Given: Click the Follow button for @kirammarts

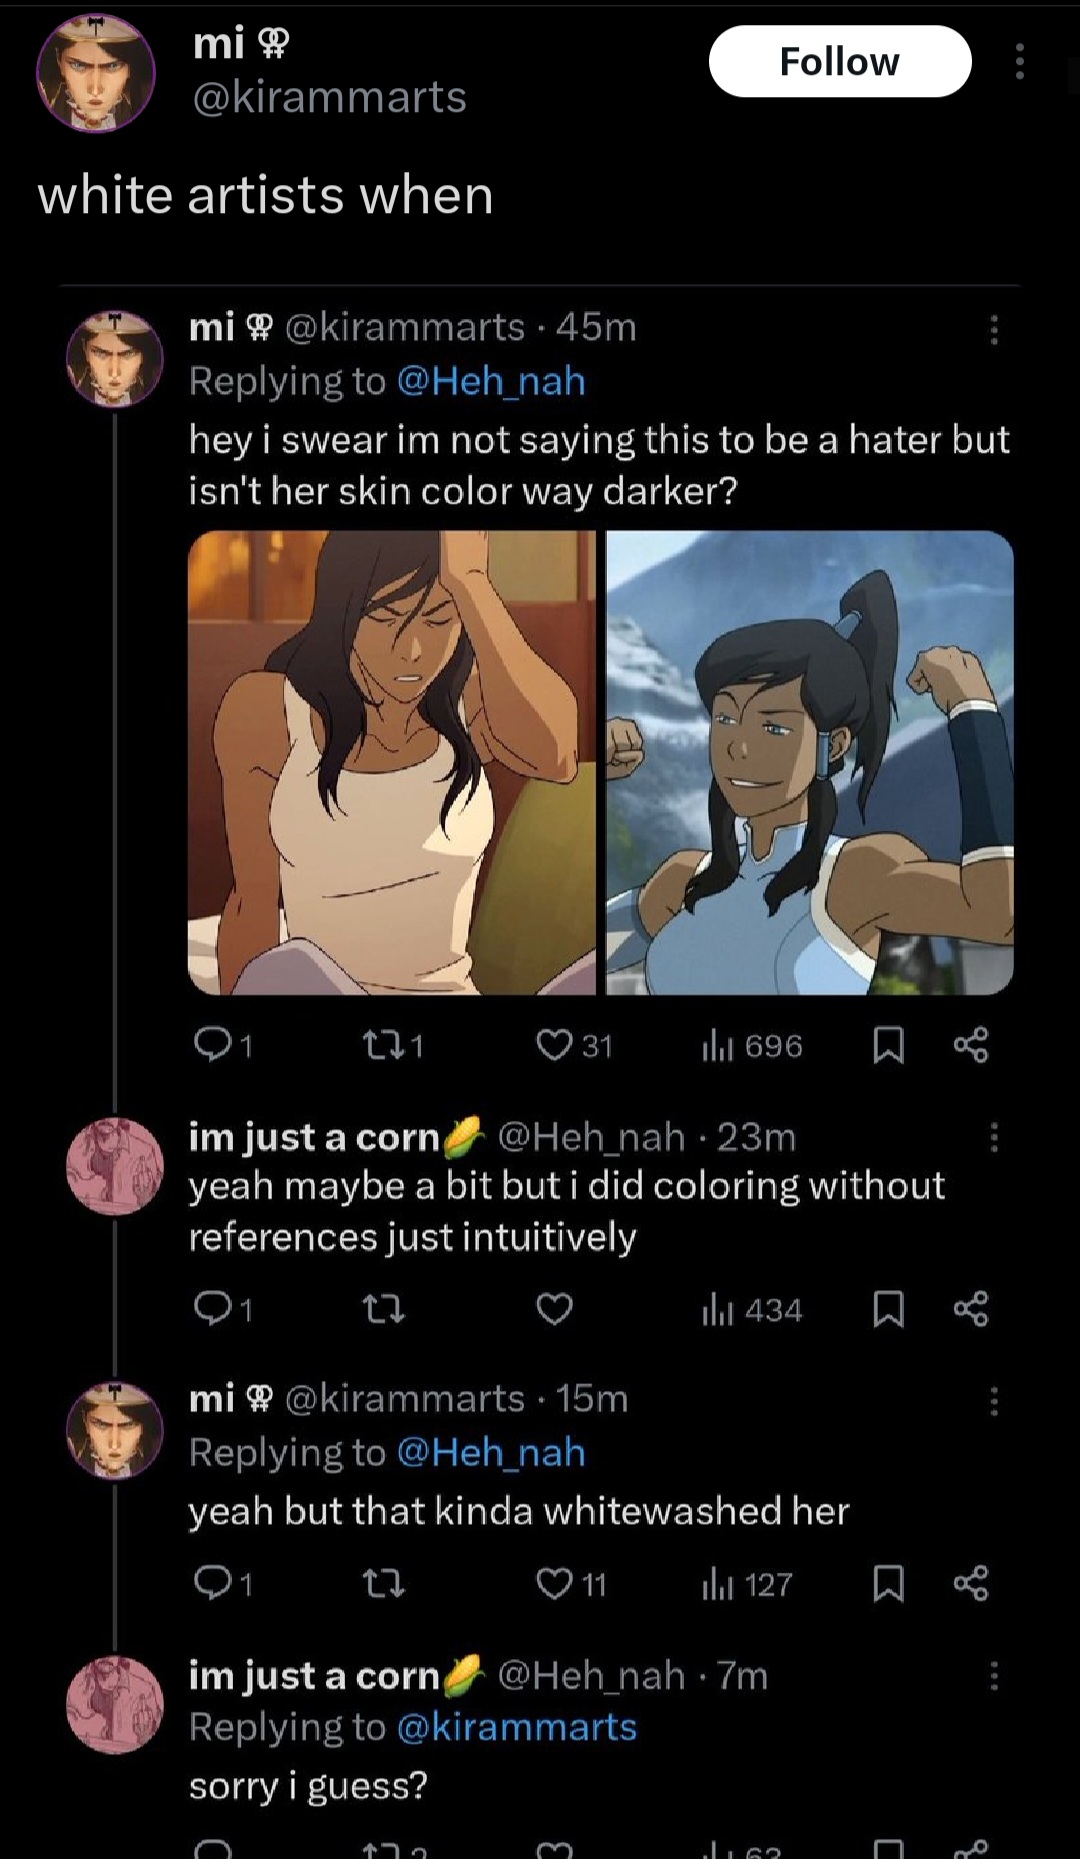Looking at the screenshot, I should (839, 62).
